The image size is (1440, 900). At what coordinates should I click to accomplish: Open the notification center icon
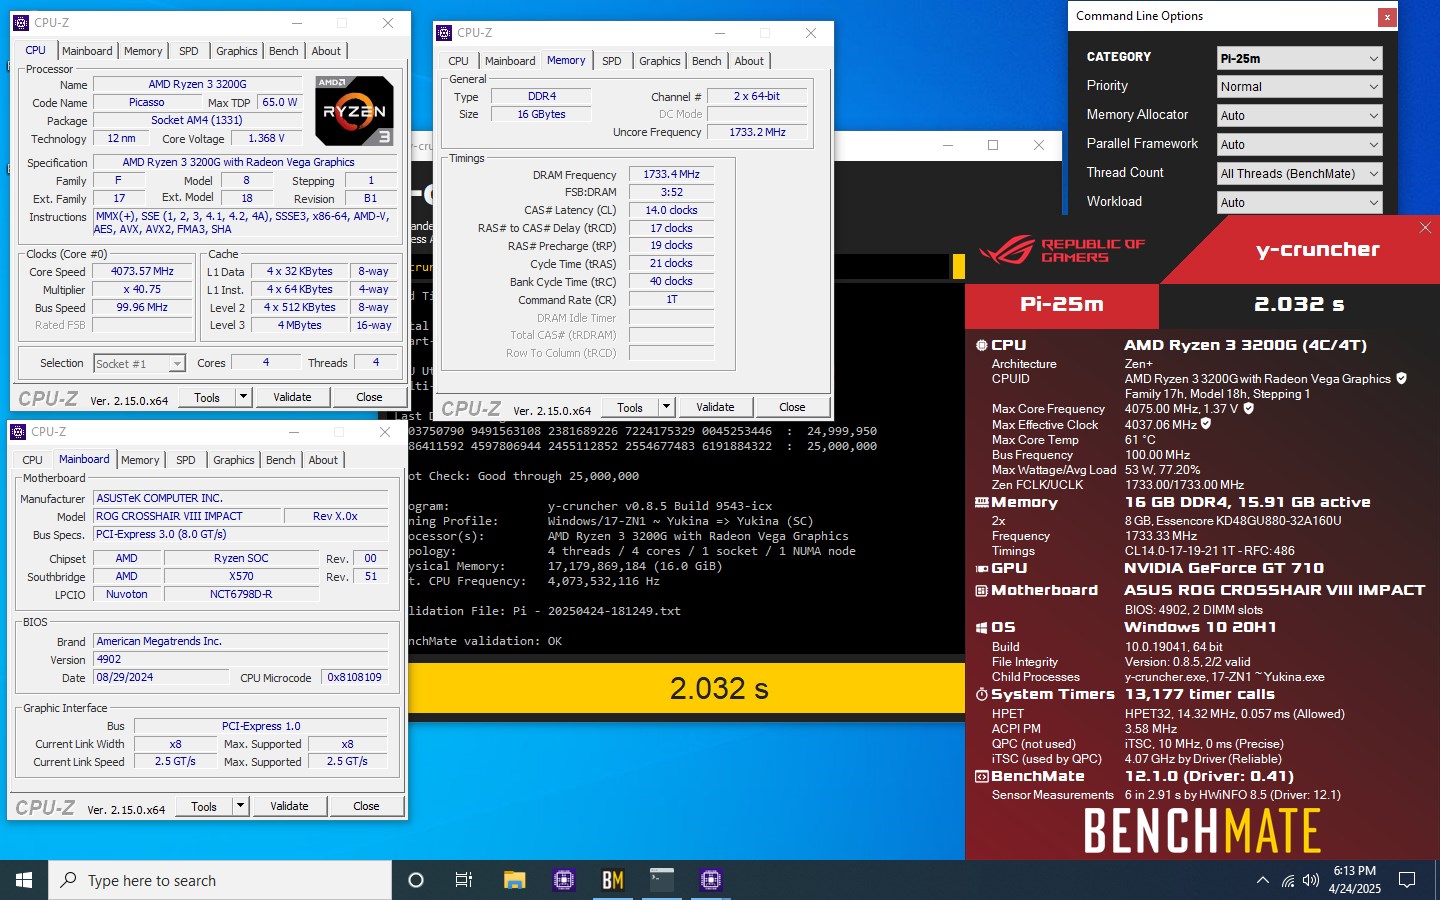(x=1407, y=880)
